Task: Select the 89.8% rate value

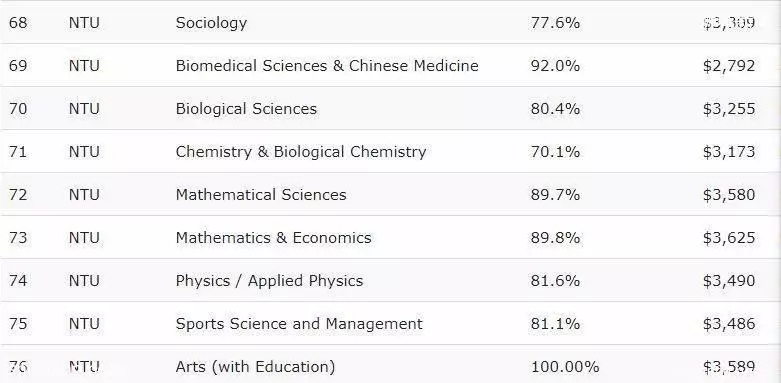Action: pyautogui.click(x=555, y=238)
